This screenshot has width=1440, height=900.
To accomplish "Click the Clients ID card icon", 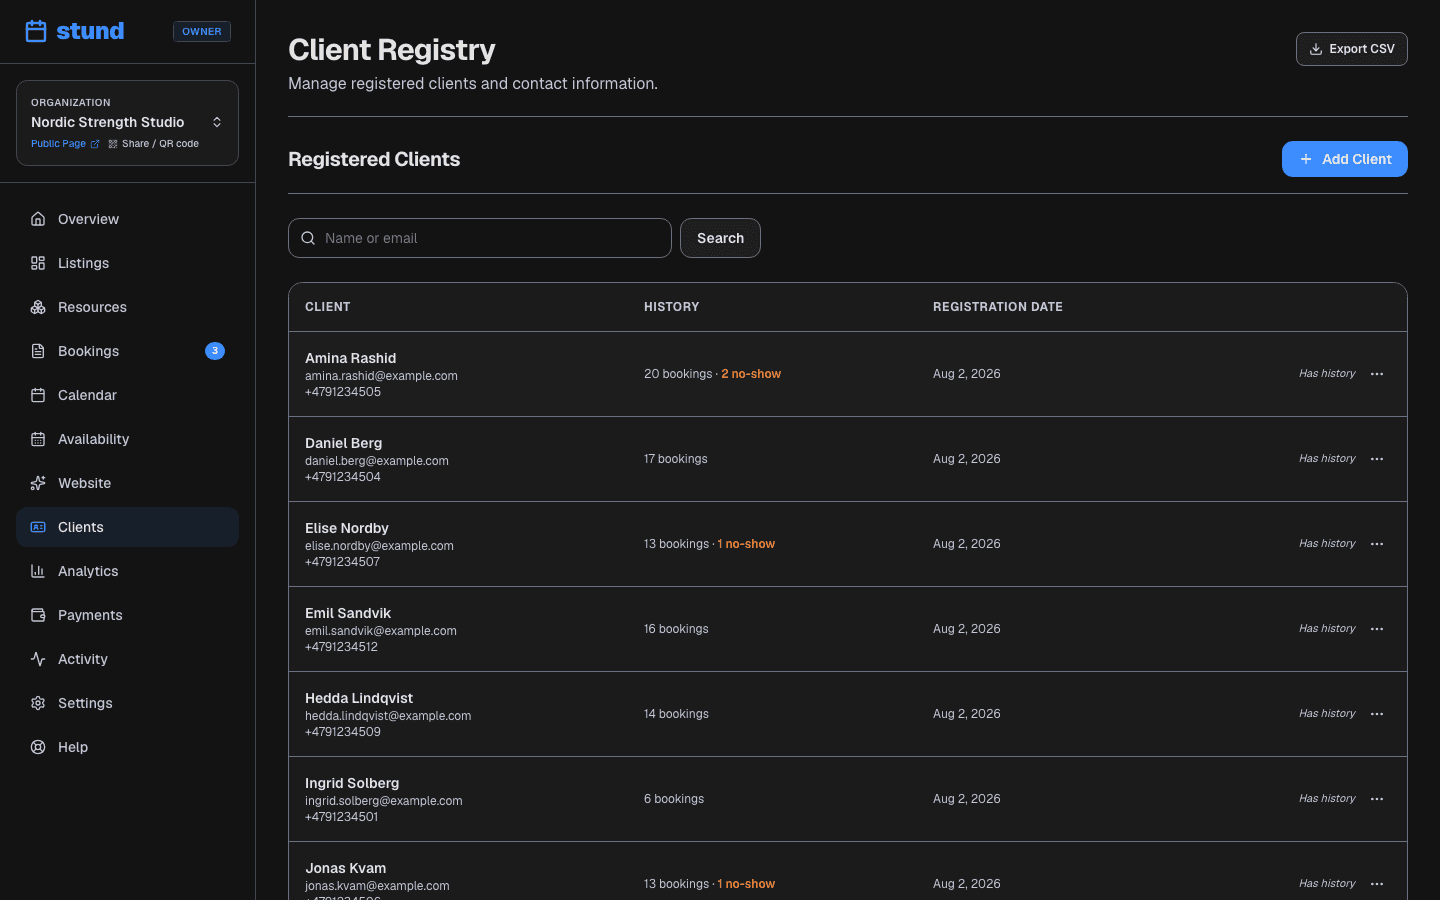I will pos(38,527).
